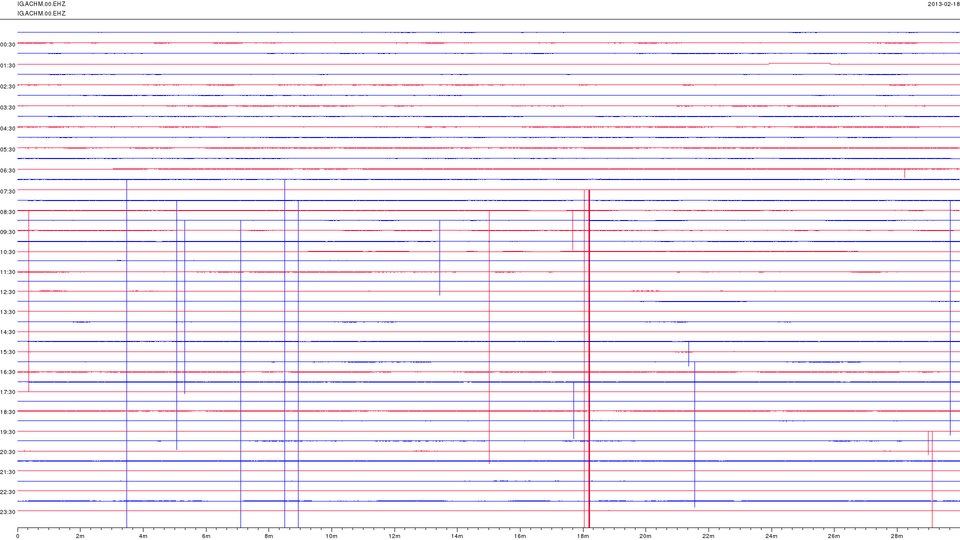Viewport: 960px width, 540px height.
Task: Click the 6m axis tick label
Action: [x=206, y=536]
